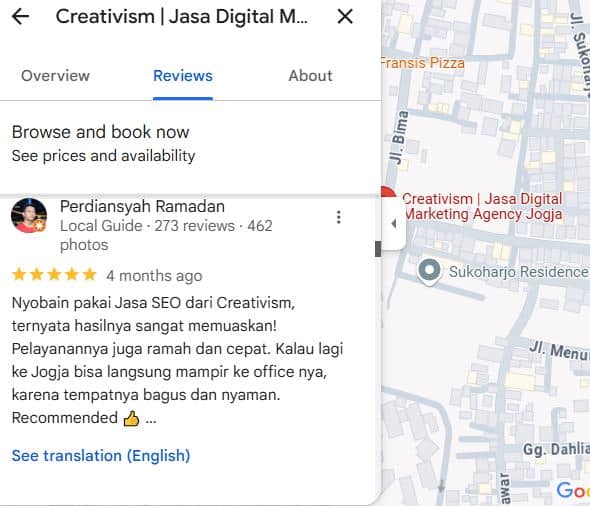The image size is (590, 506).
Task: Click the 'Gg. Dahlia' street label
Action: (556, 450)
